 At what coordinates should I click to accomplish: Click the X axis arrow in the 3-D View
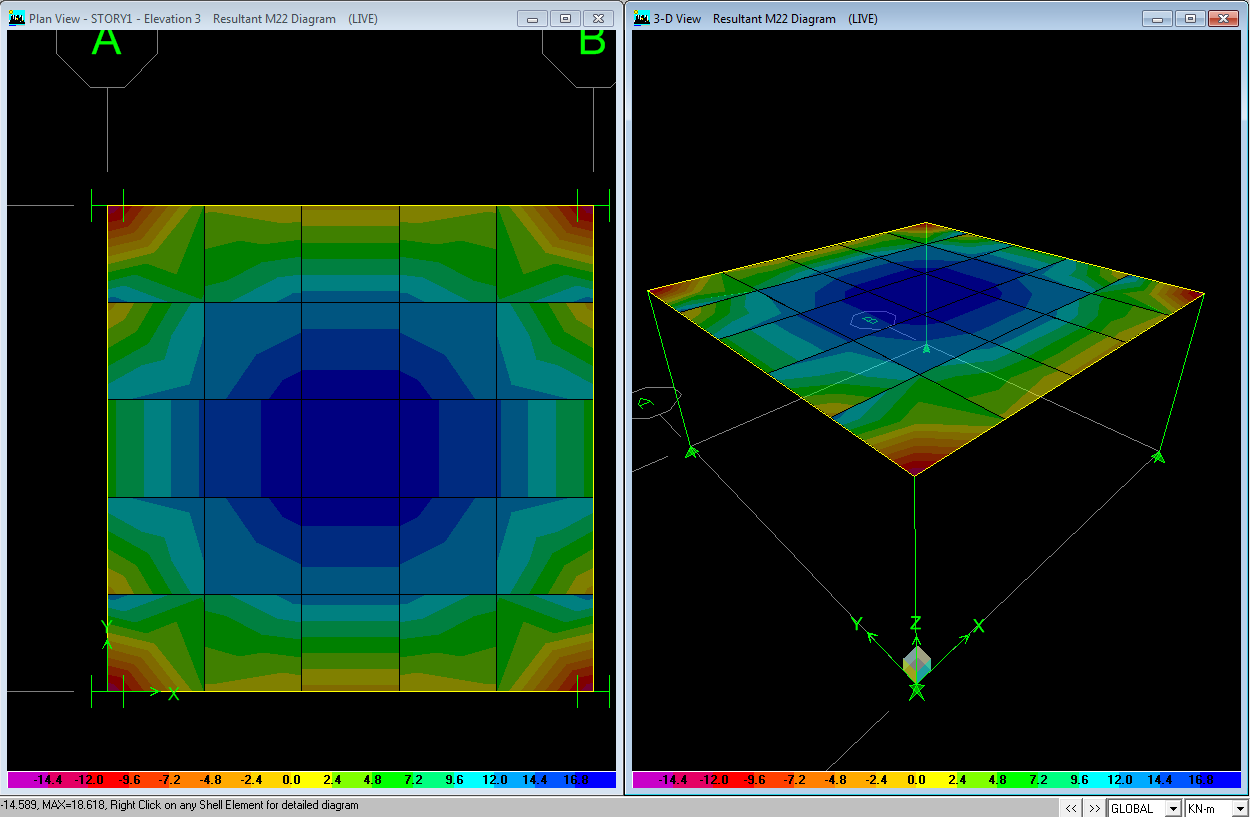tap(978, 627)
